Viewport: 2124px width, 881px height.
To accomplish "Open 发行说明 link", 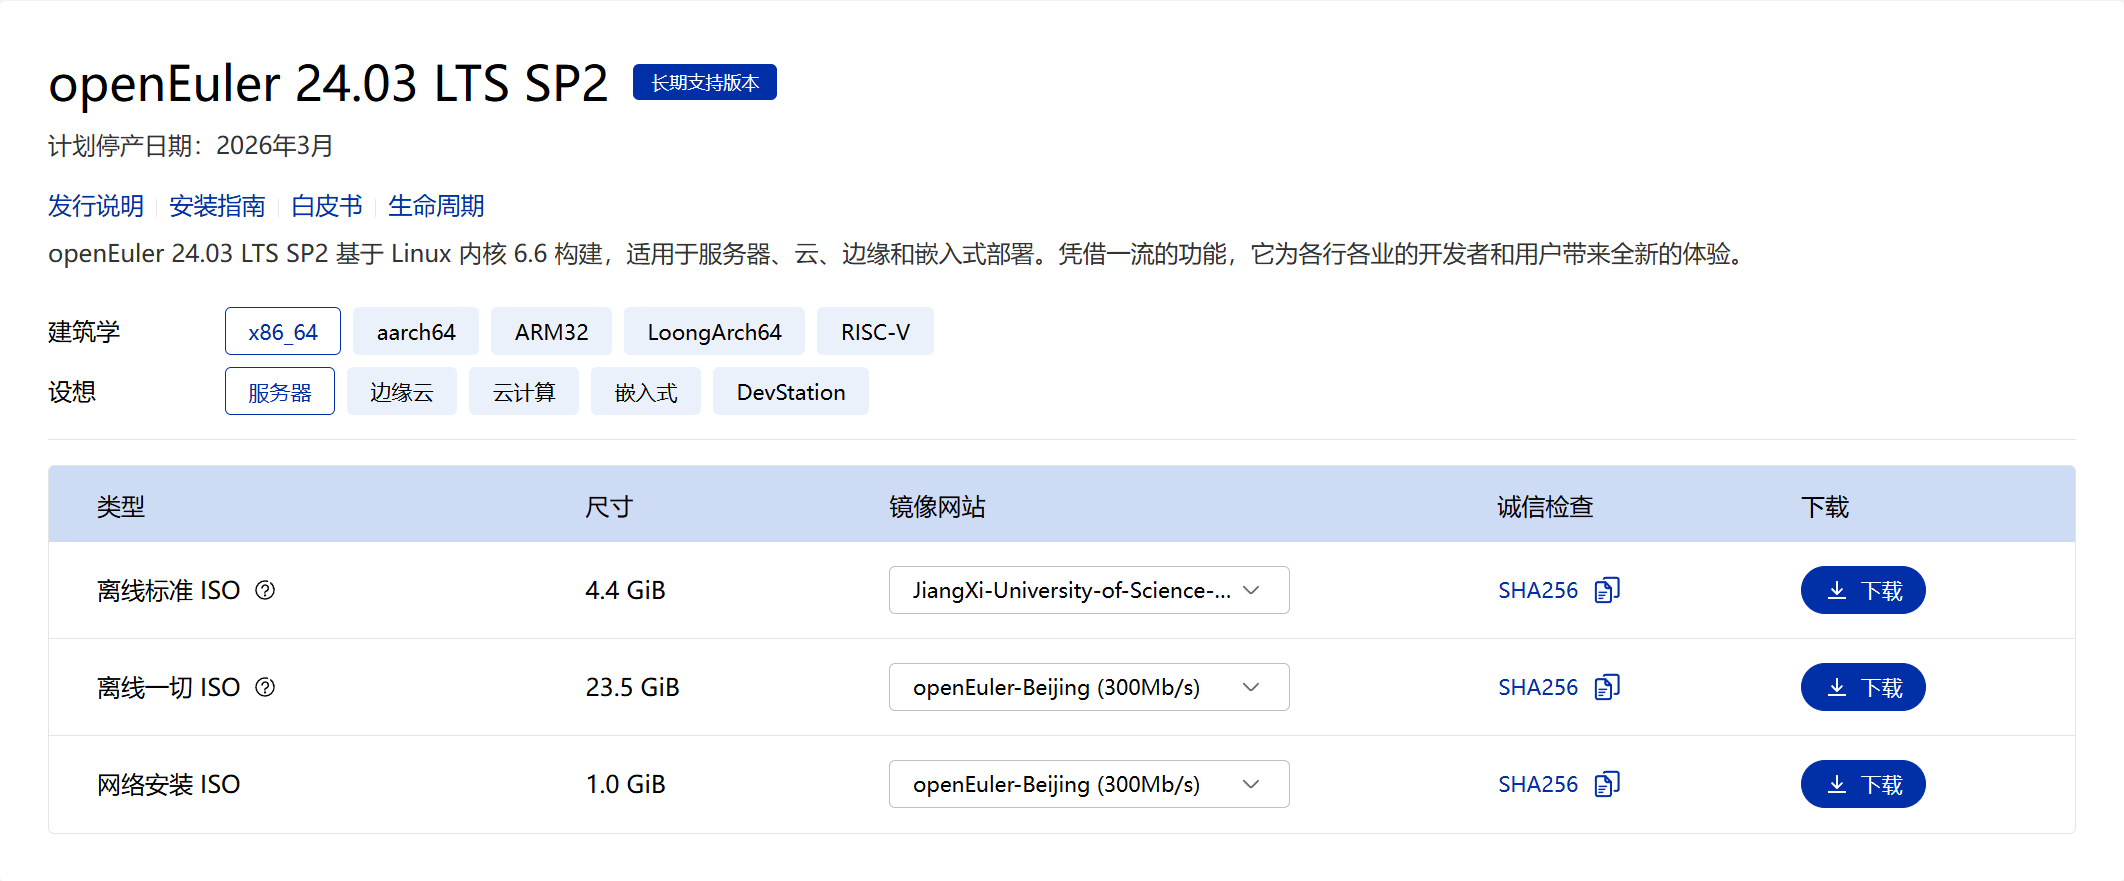I will point(96,206).
